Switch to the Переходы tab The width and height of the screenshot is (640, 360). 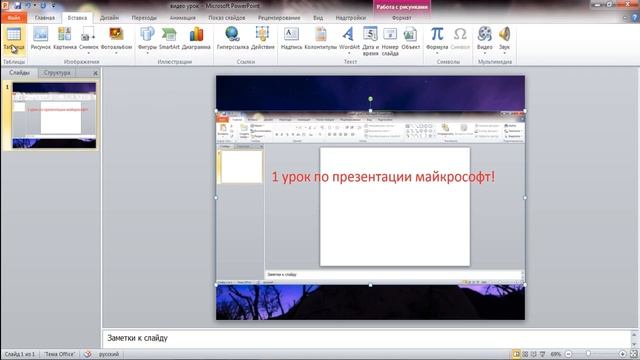144,18
